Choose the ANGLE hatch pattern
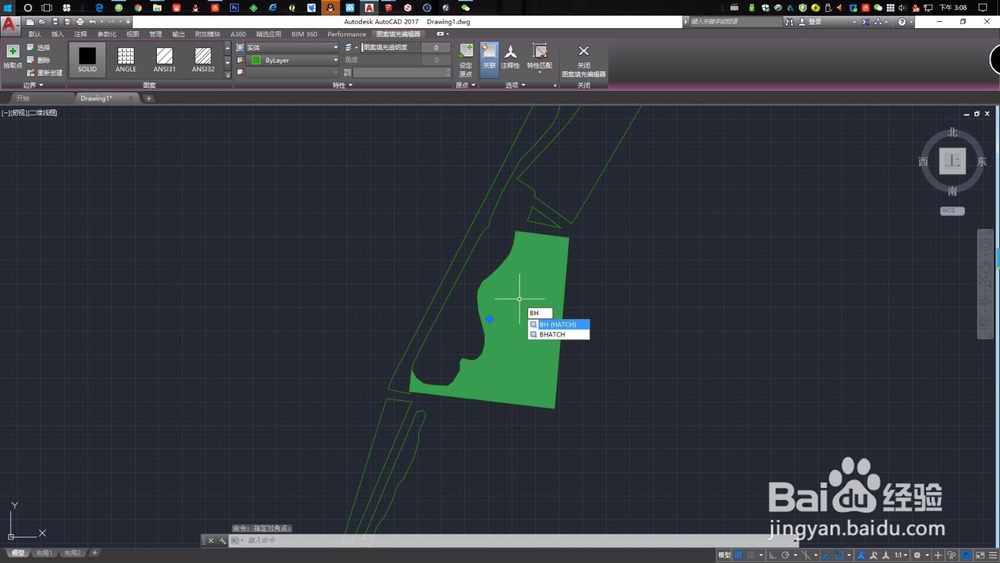 126,59
